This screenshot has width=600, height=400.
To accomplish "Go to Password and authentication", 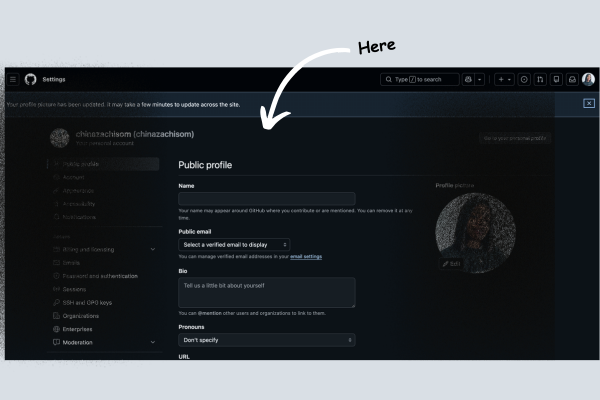I will 100,275.
